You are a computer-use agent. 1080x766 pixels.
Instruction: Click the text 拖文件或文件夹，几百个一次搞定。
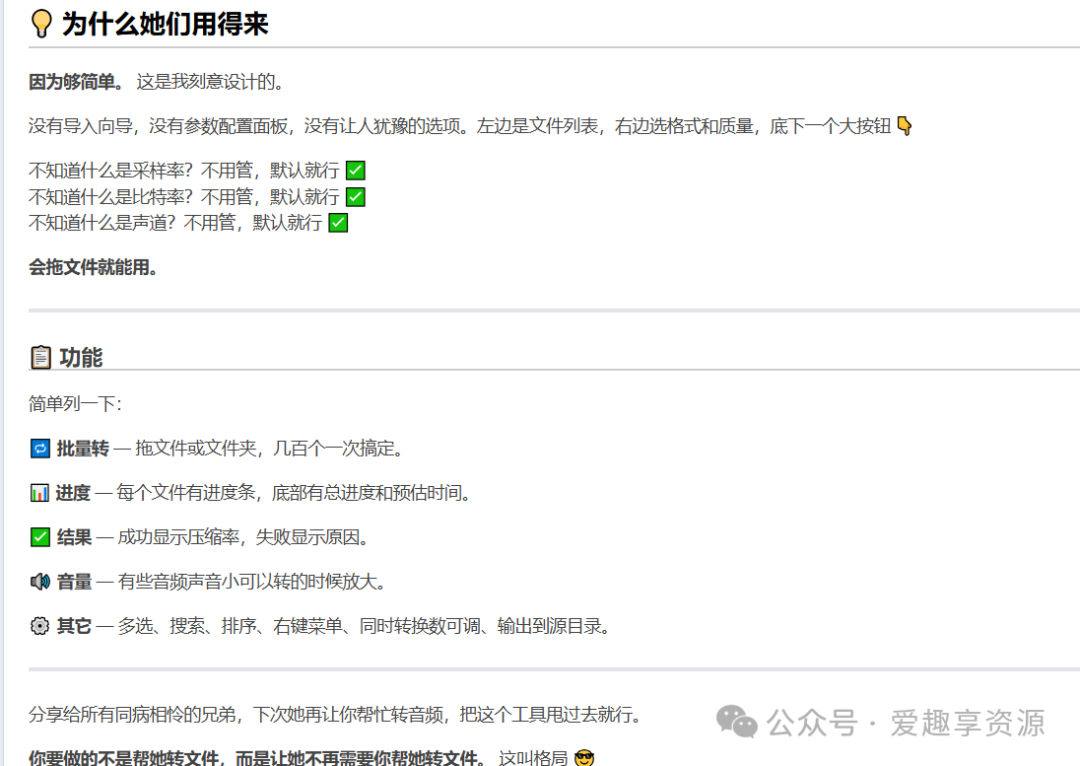[x=269, y=449]
